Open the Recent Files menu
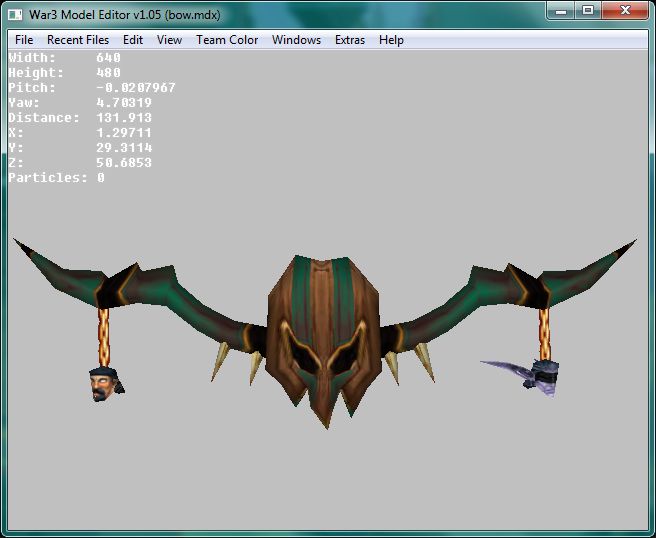 coord(78,40)
